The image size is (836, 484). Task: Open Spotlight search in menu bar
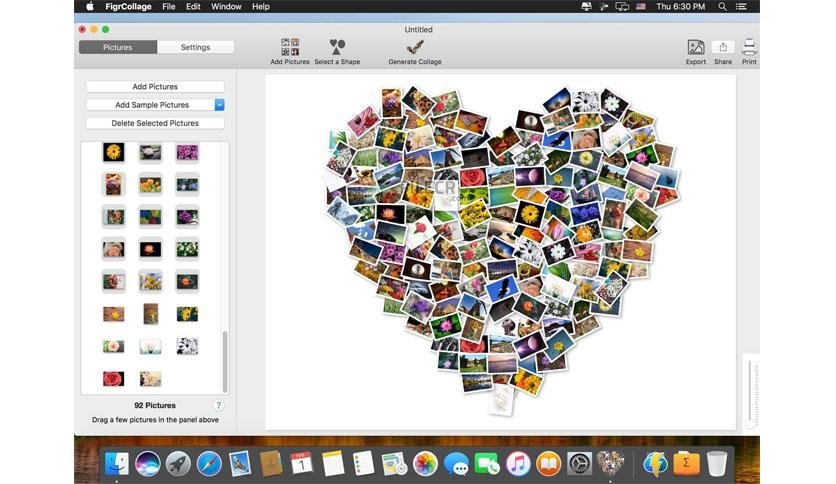click(x=722, y=6)
